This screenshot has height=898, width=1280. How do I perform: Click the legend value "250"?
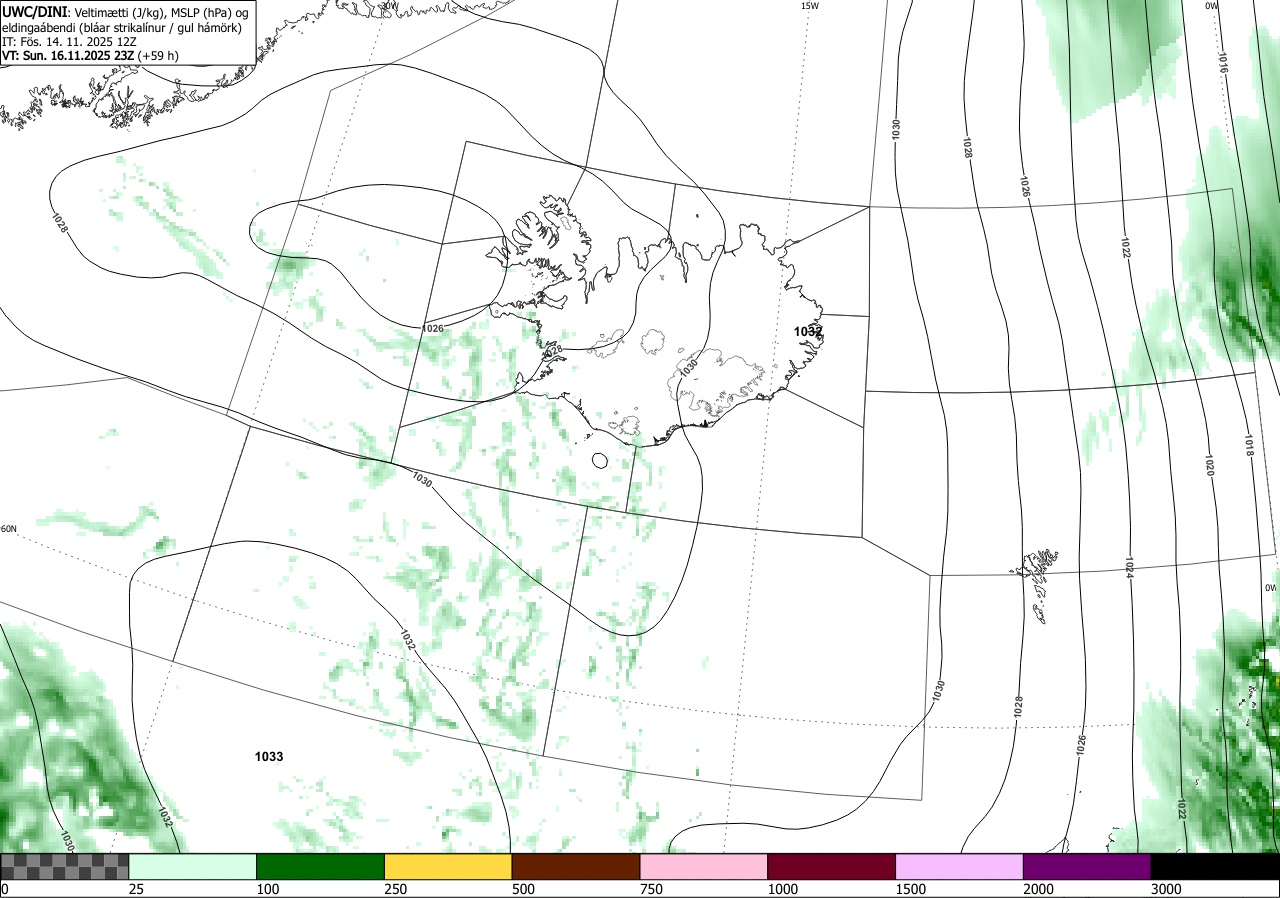pyautogui.click(x=397, y=889)
